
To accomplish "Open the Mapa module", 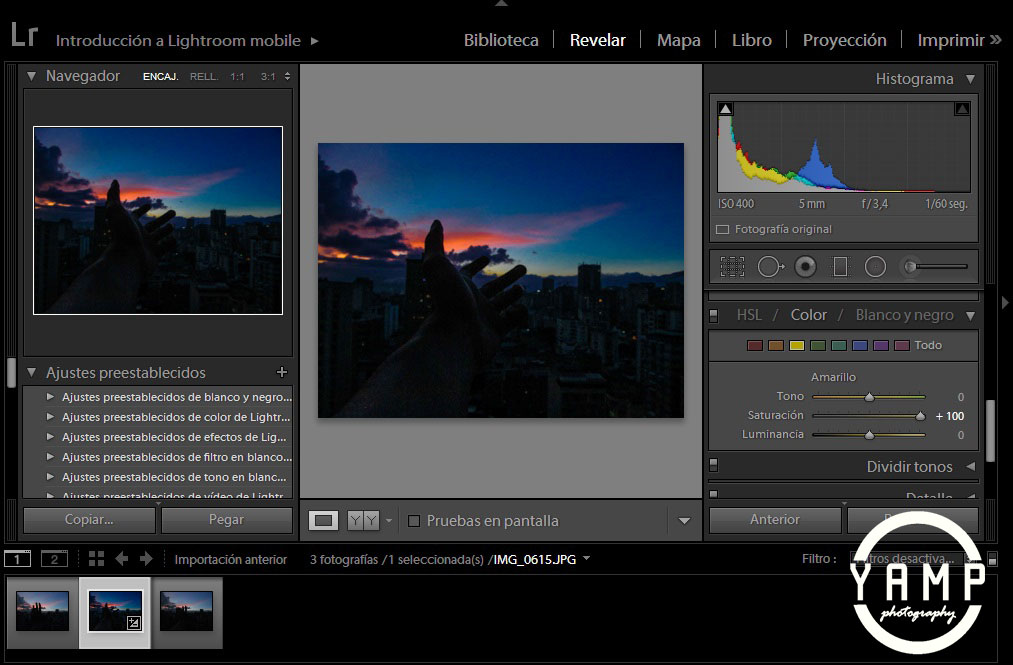I will 678,40.
